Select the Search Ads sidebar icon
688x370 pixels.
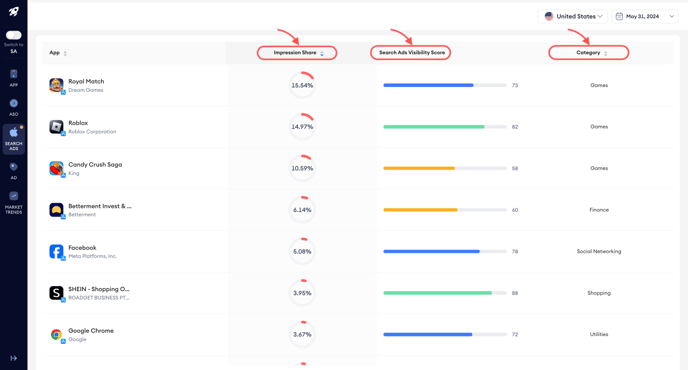[14, 139]
